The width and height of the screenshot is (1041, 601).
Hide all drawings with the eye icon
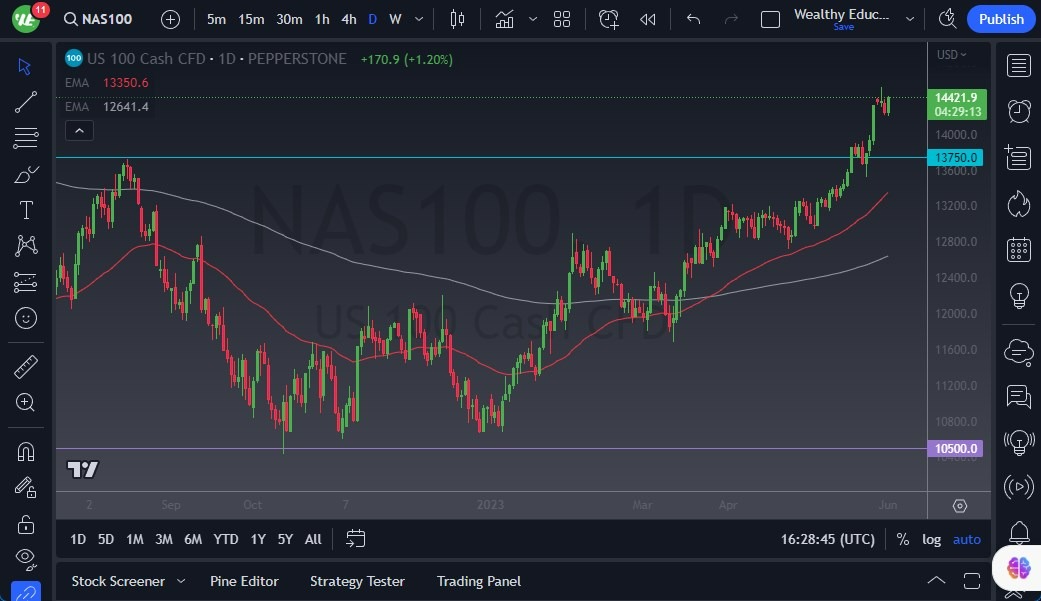click(26, 559)
